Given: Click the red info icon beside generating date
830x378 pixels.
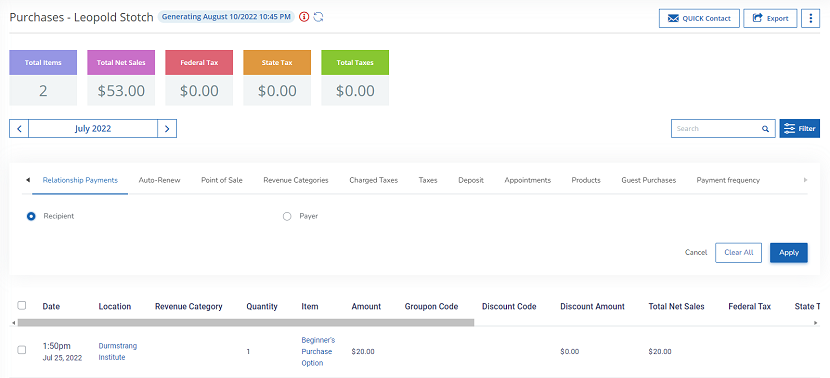Looking at the screenshot, I should (304, 17).
